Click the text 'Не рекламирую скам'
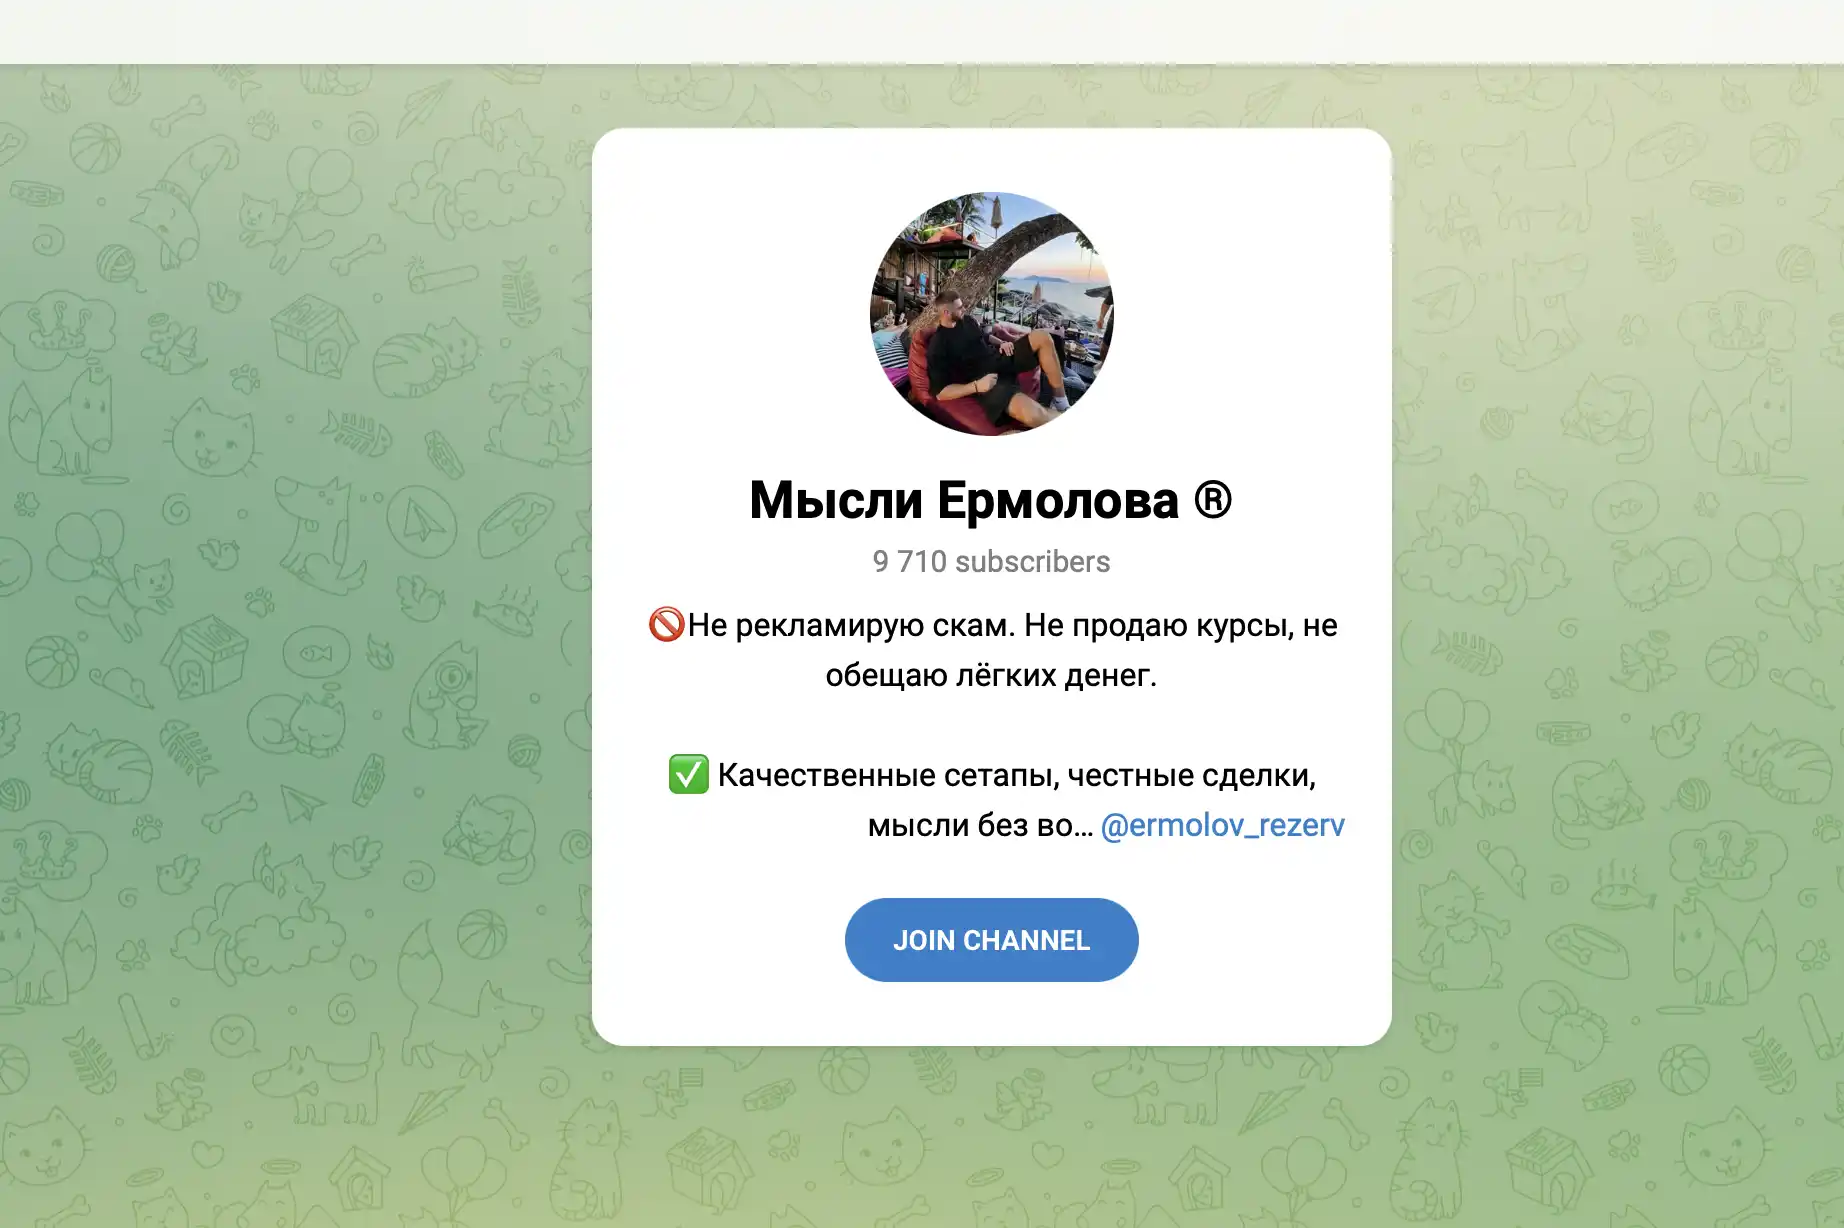The image size is (1844, 1228). 851,625
